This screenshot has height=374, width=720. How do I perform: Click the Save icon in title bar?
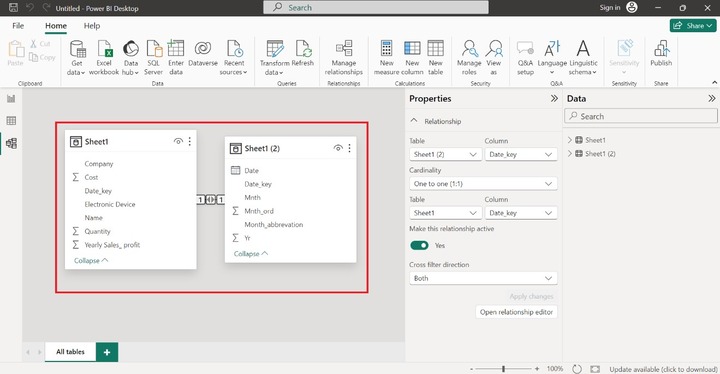pyautogui.click(x=13, y=7)
